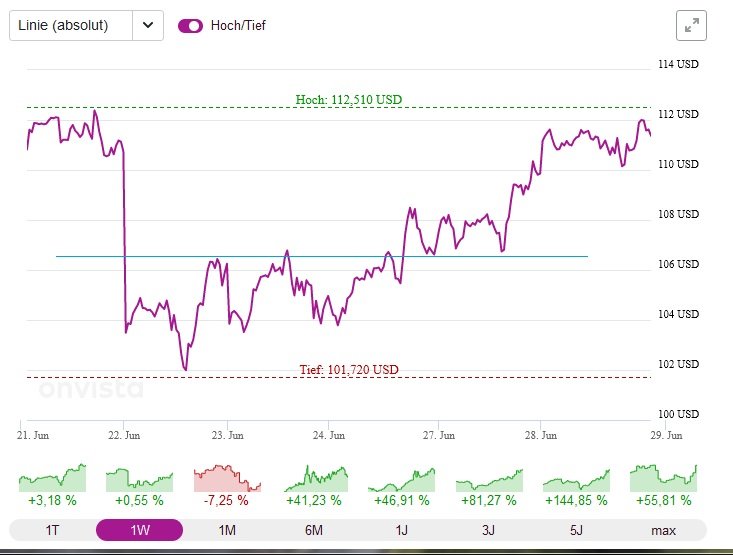Select the 1T time range tab
Screen dimensions: 733x555
point(52,530)
